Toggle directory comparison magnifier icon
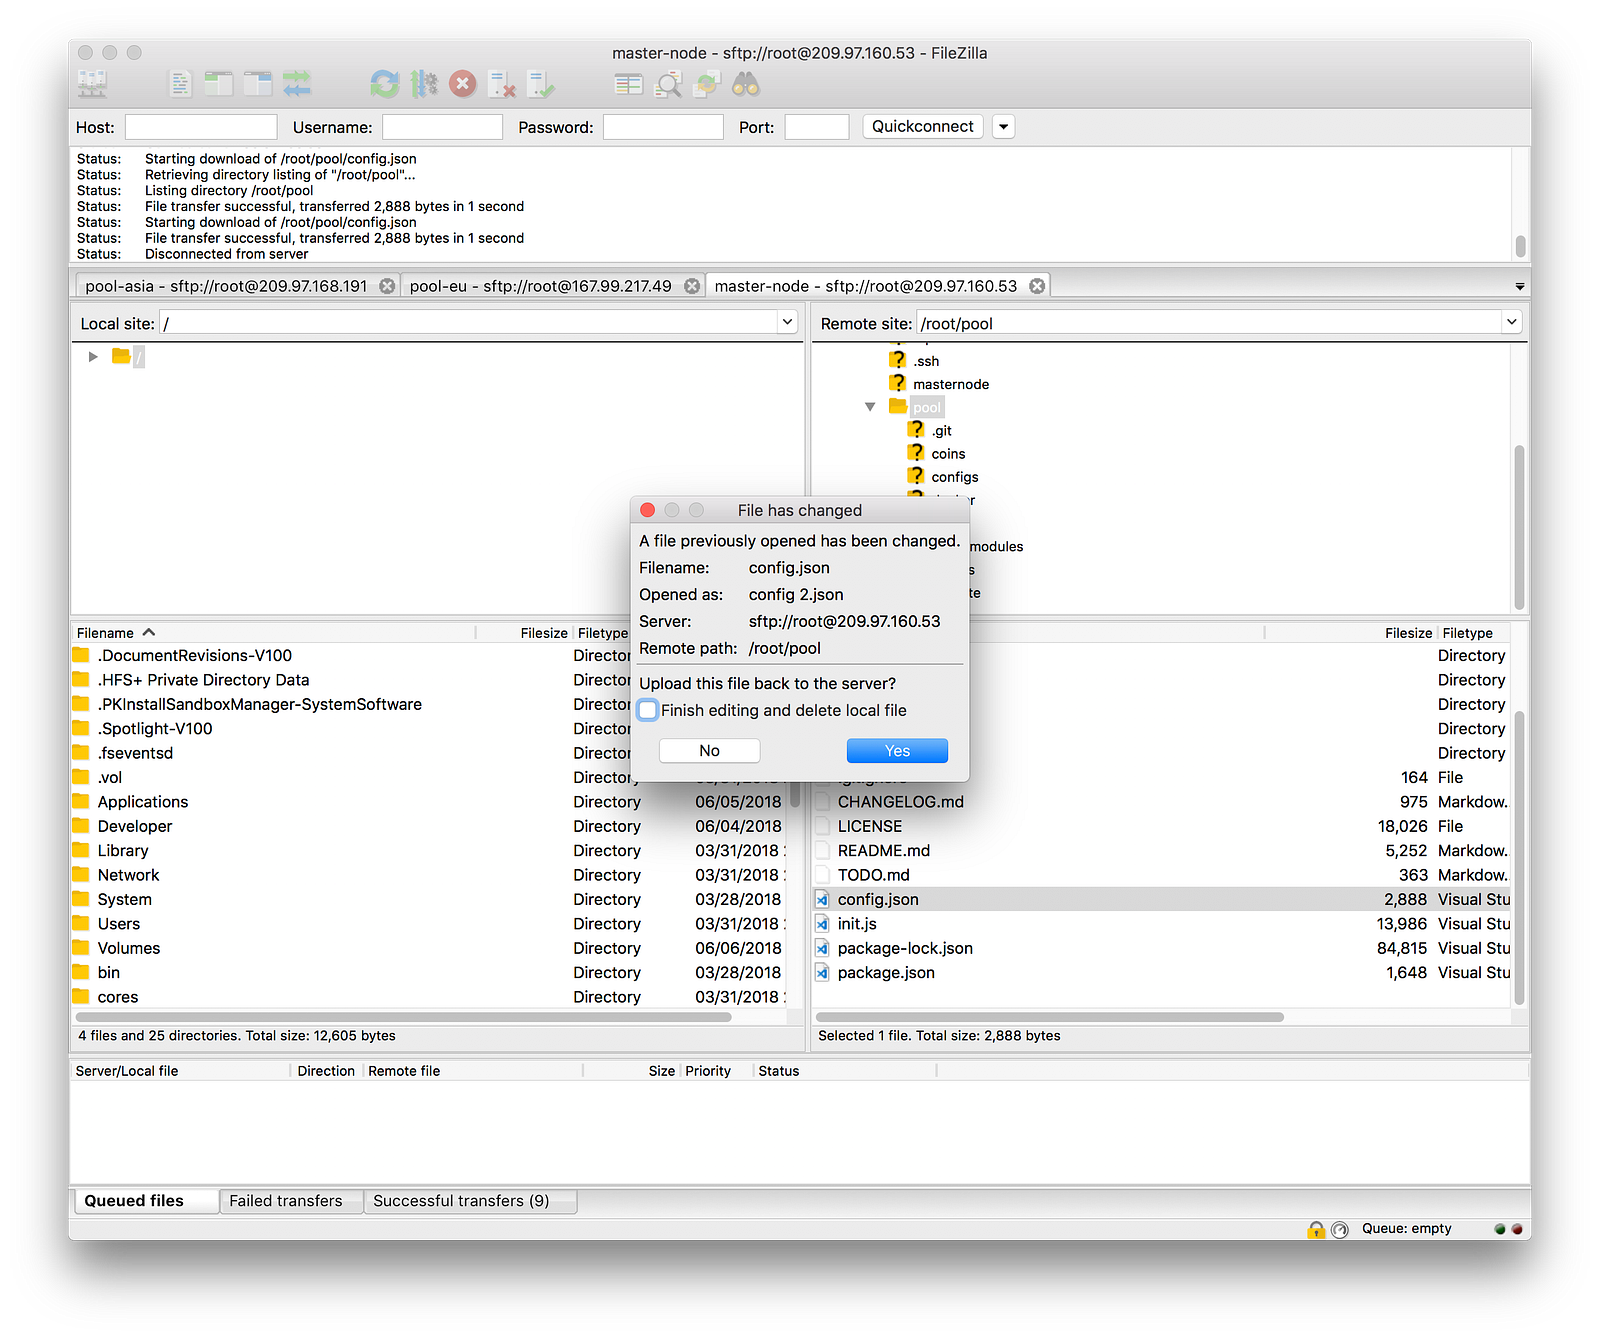Image resolution: width=1600 pixels, height=1338 pixels. coord(668,84)
